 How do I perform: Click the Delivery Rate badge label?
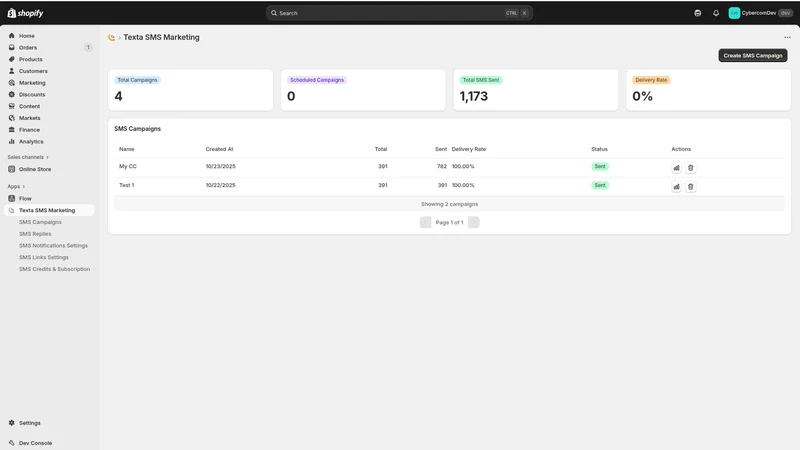point(651,80)
